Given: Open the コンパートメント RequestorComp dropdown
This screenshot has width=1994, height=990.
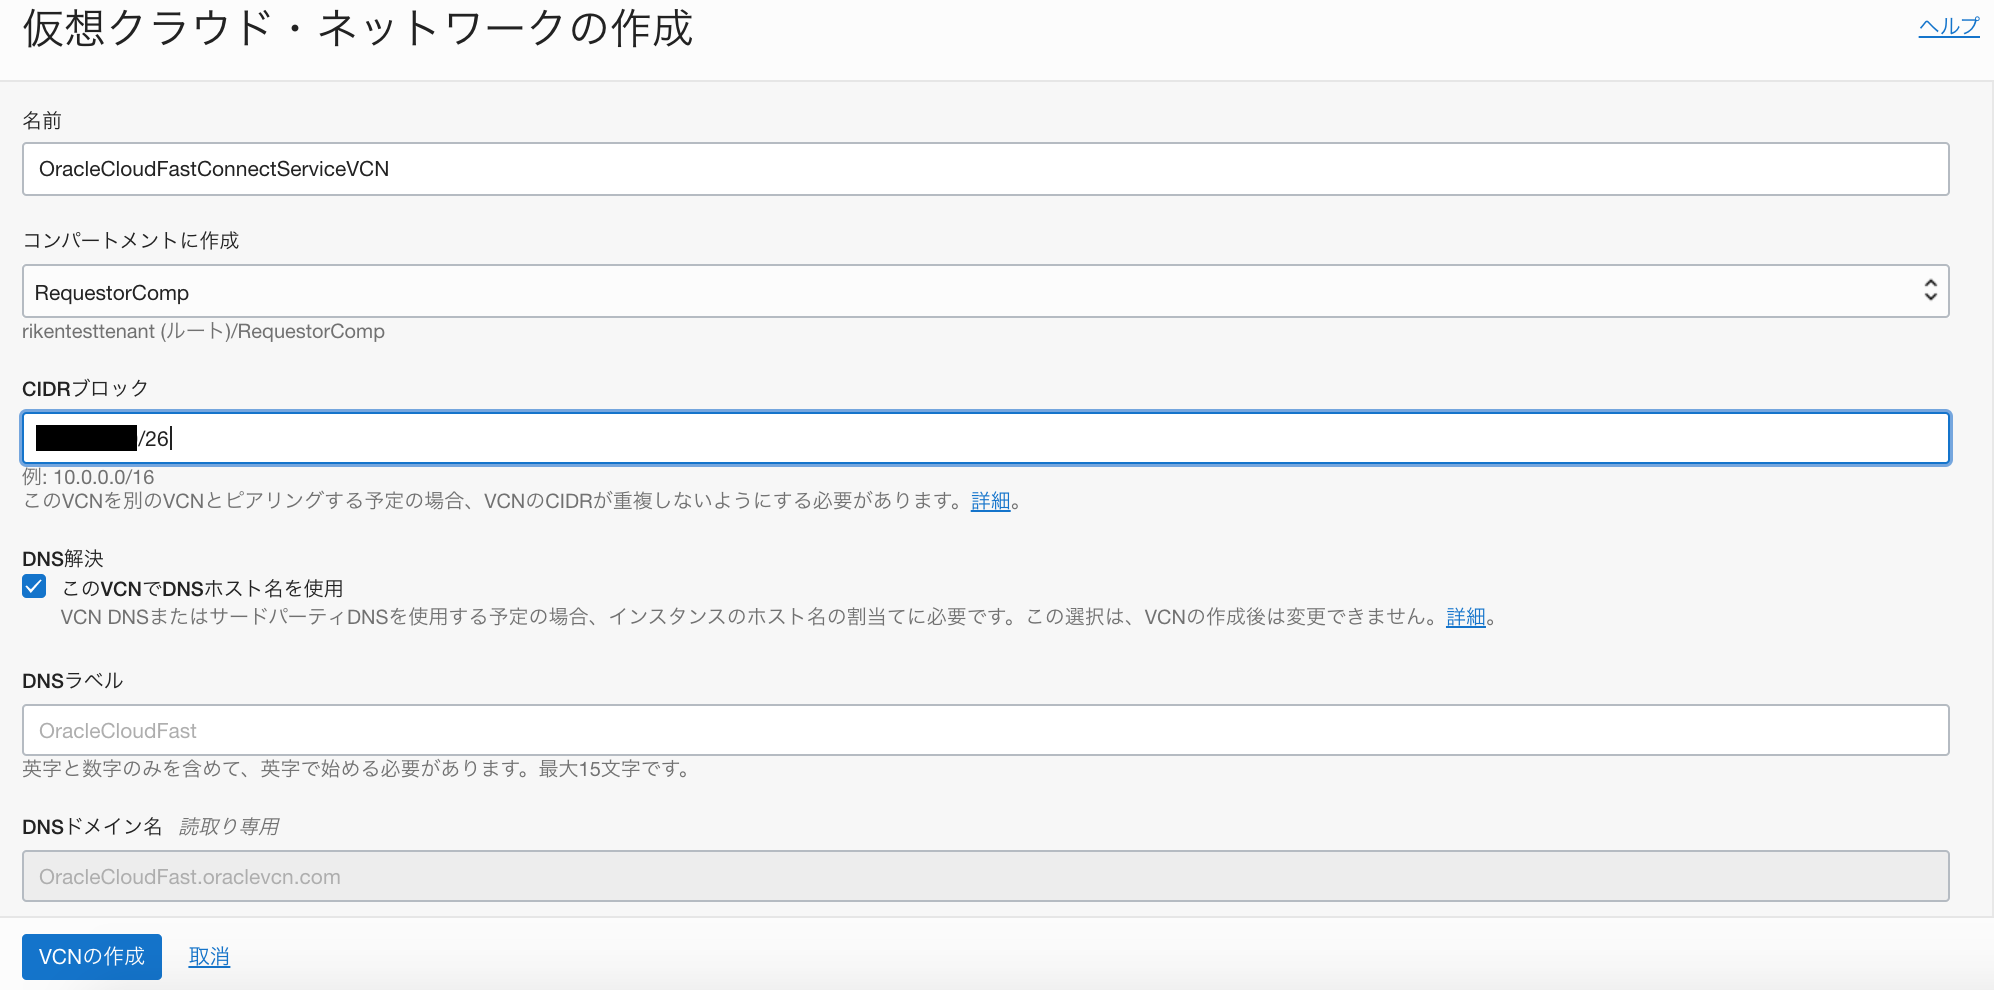Looking at the screenshot, I should click(x=985, y=291).
